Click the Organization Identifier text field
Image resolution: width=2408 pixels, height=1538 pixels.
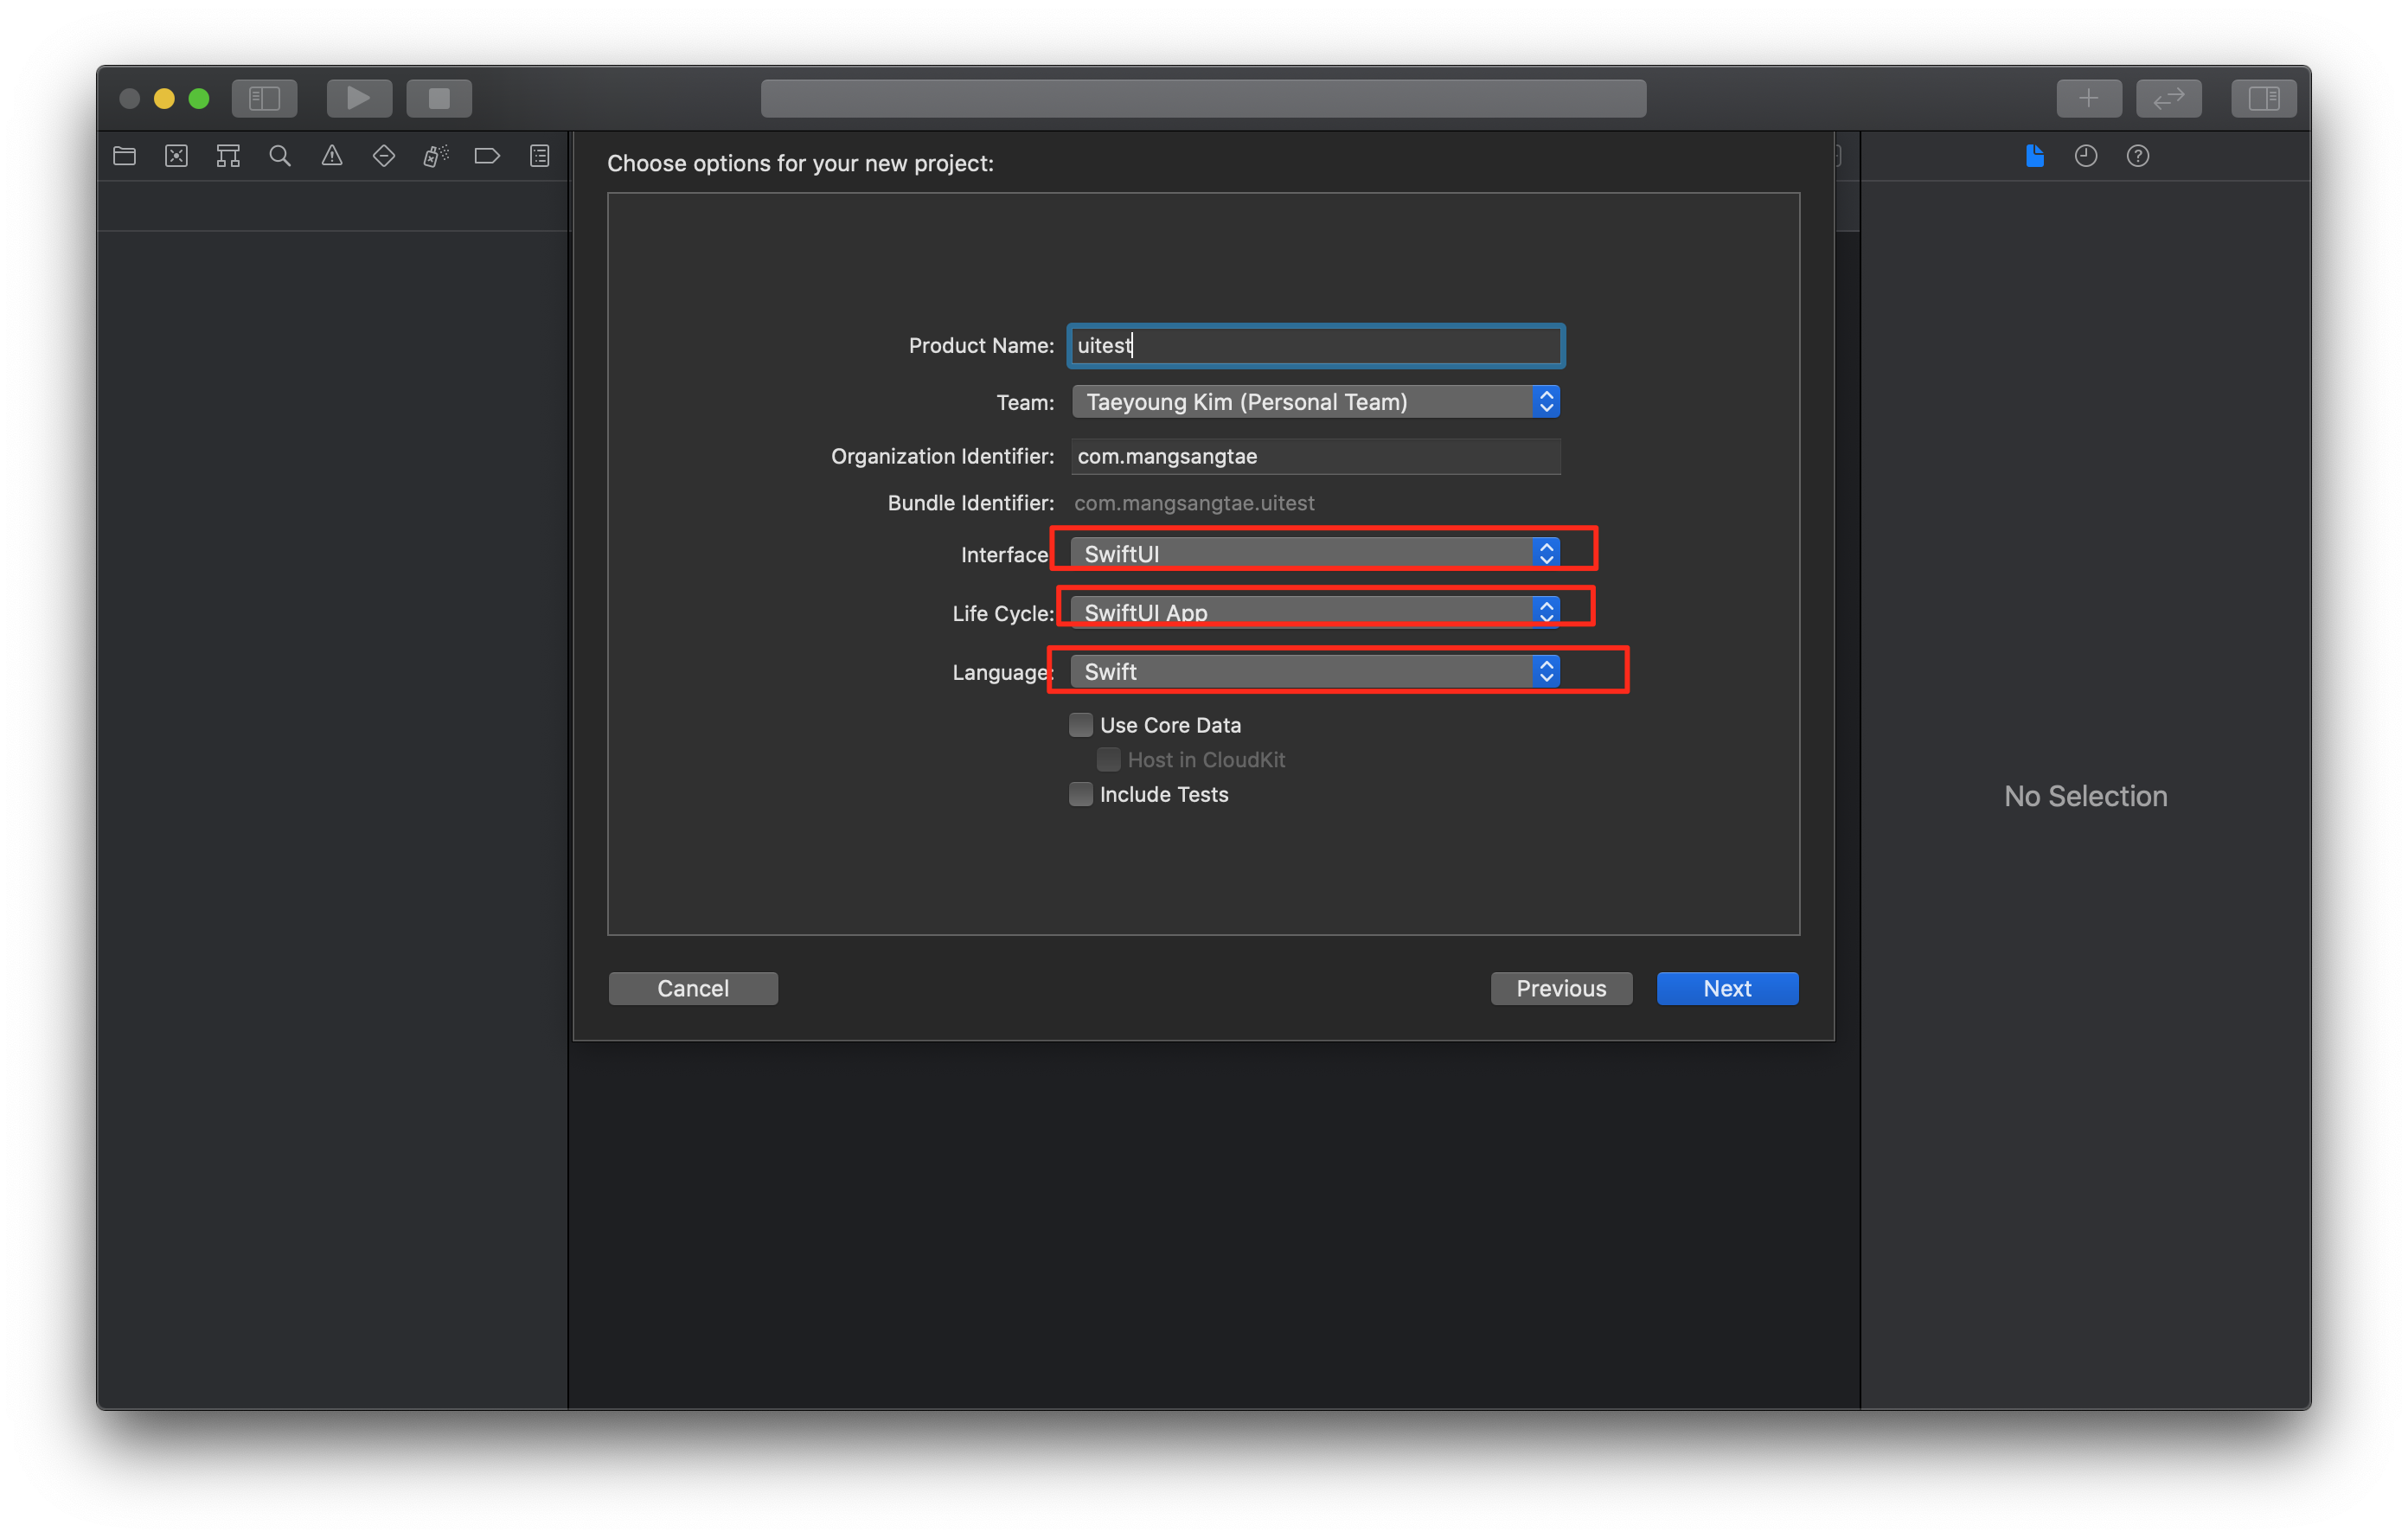coord(1314,456)
